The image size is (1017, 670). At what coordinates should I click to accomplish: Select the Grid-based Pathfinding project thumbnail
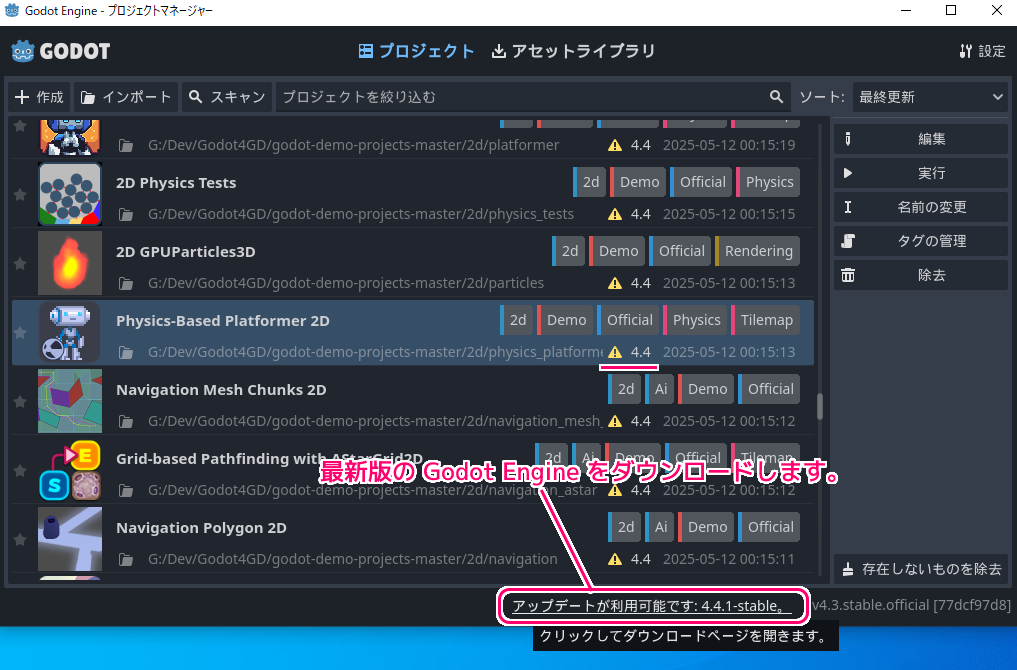click(70, 470)
